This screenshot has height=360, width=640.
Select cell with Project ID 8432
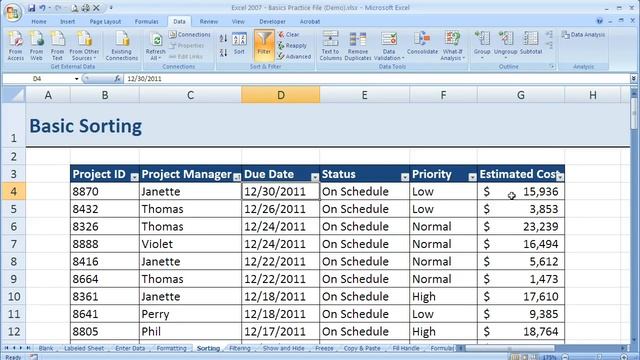104,209
